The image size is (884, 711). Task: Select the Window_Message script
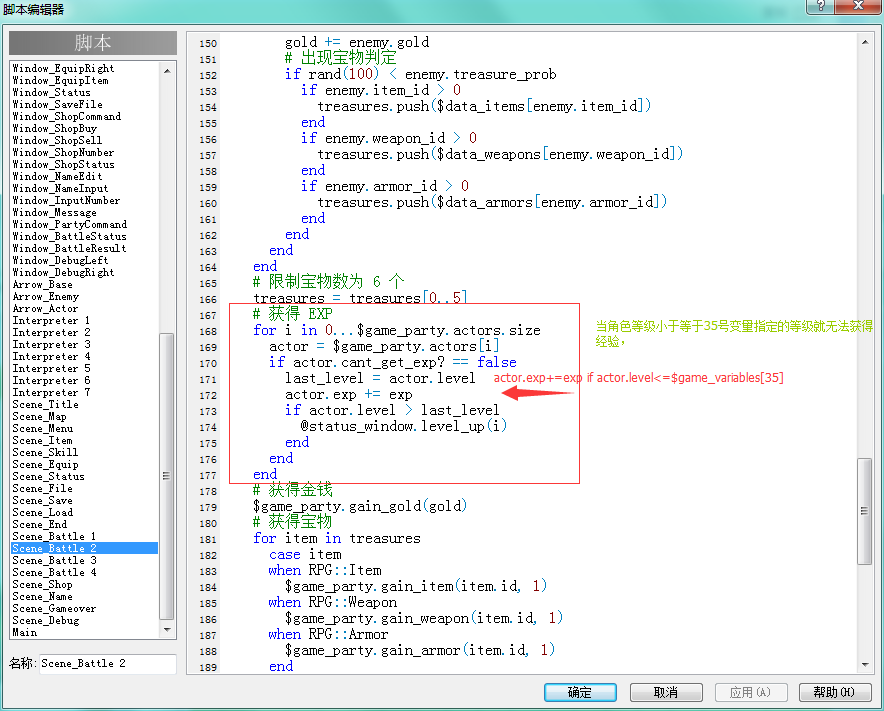(55, 213)
